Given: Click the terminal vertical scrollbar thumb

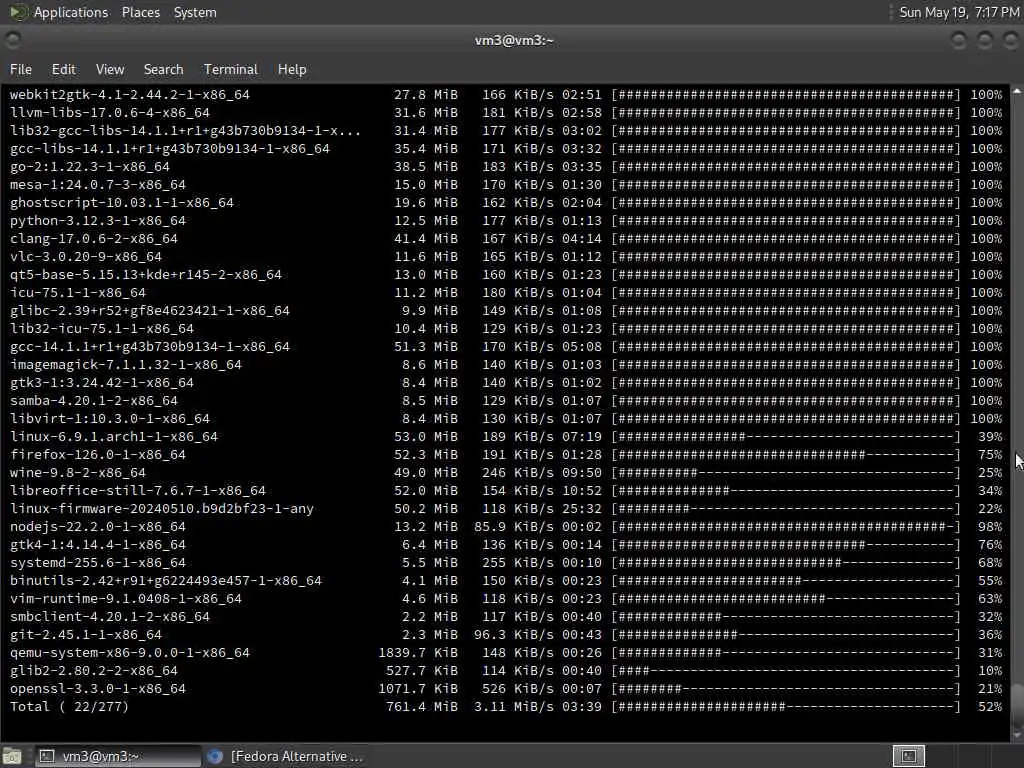Looking at the screenshot, I should point(1017,705).
